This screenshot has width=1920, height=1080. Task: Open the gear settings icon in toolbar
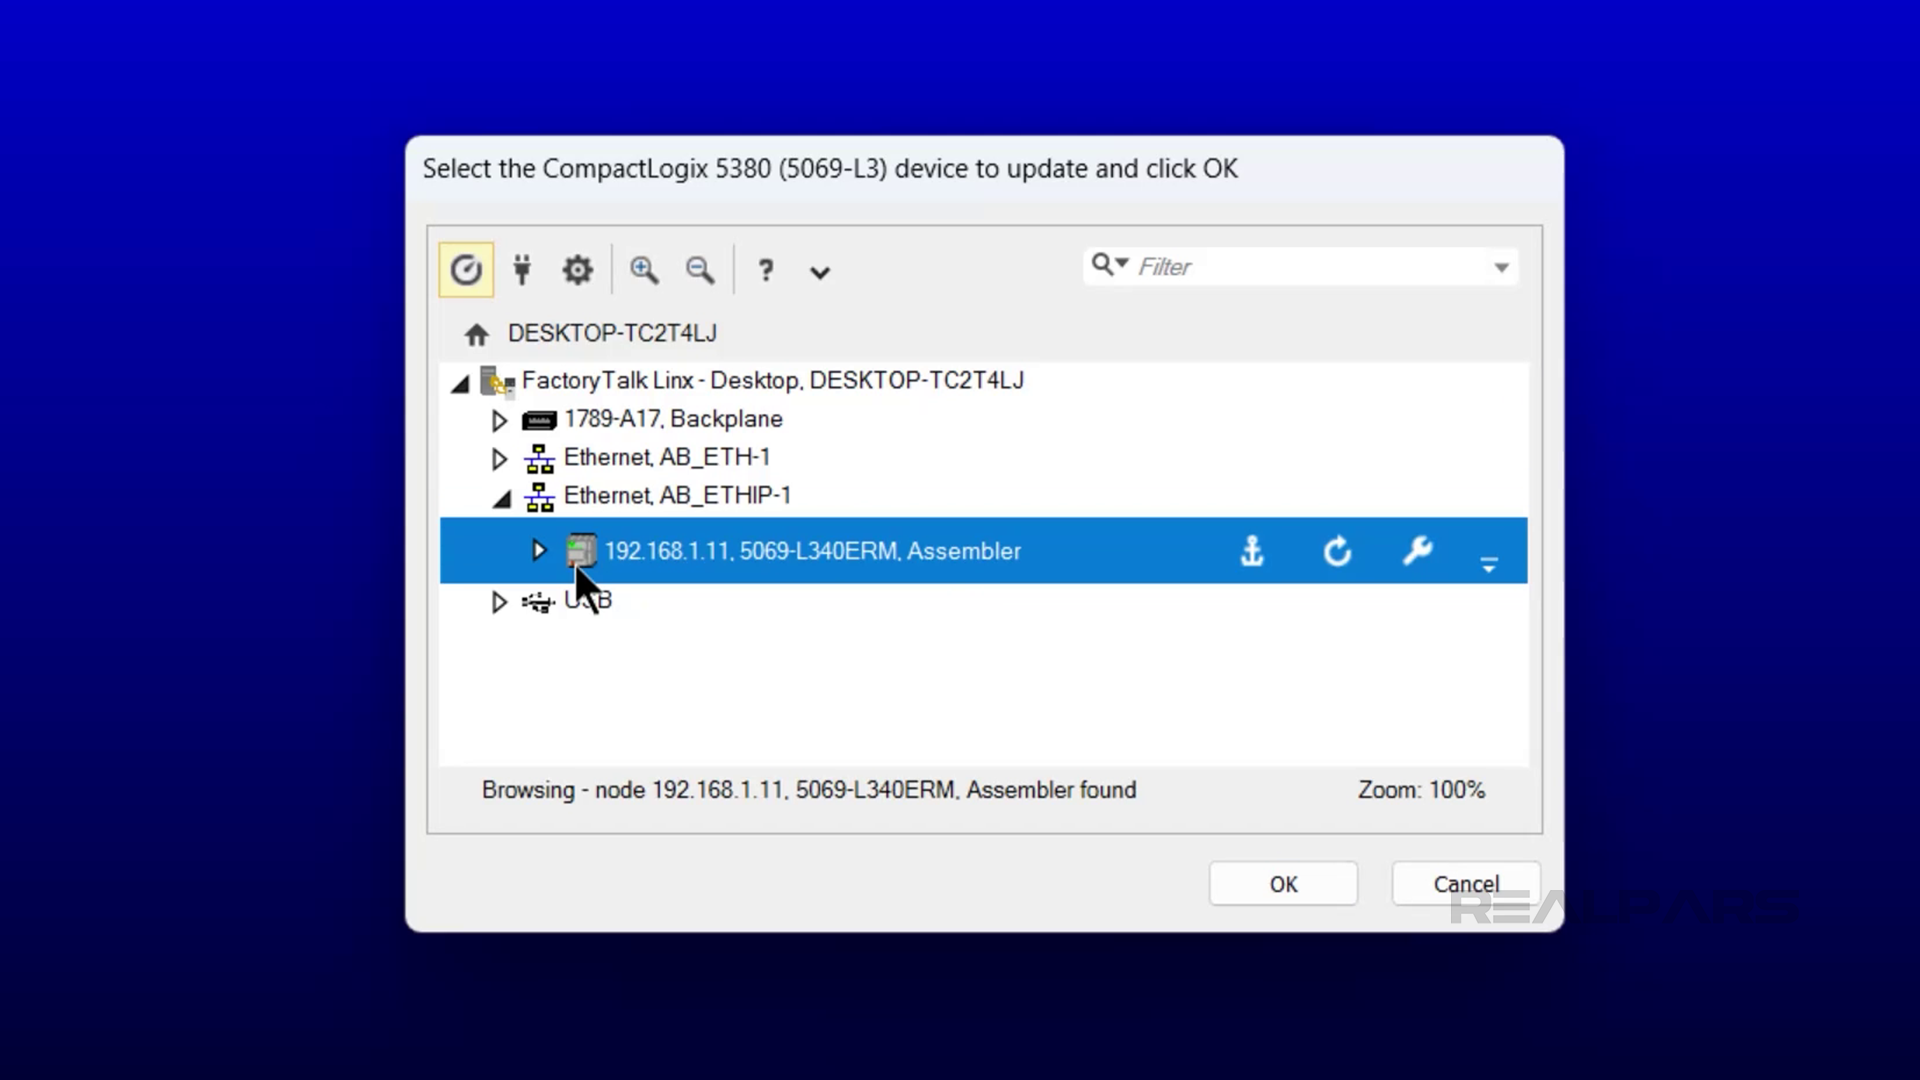point(577,270)
